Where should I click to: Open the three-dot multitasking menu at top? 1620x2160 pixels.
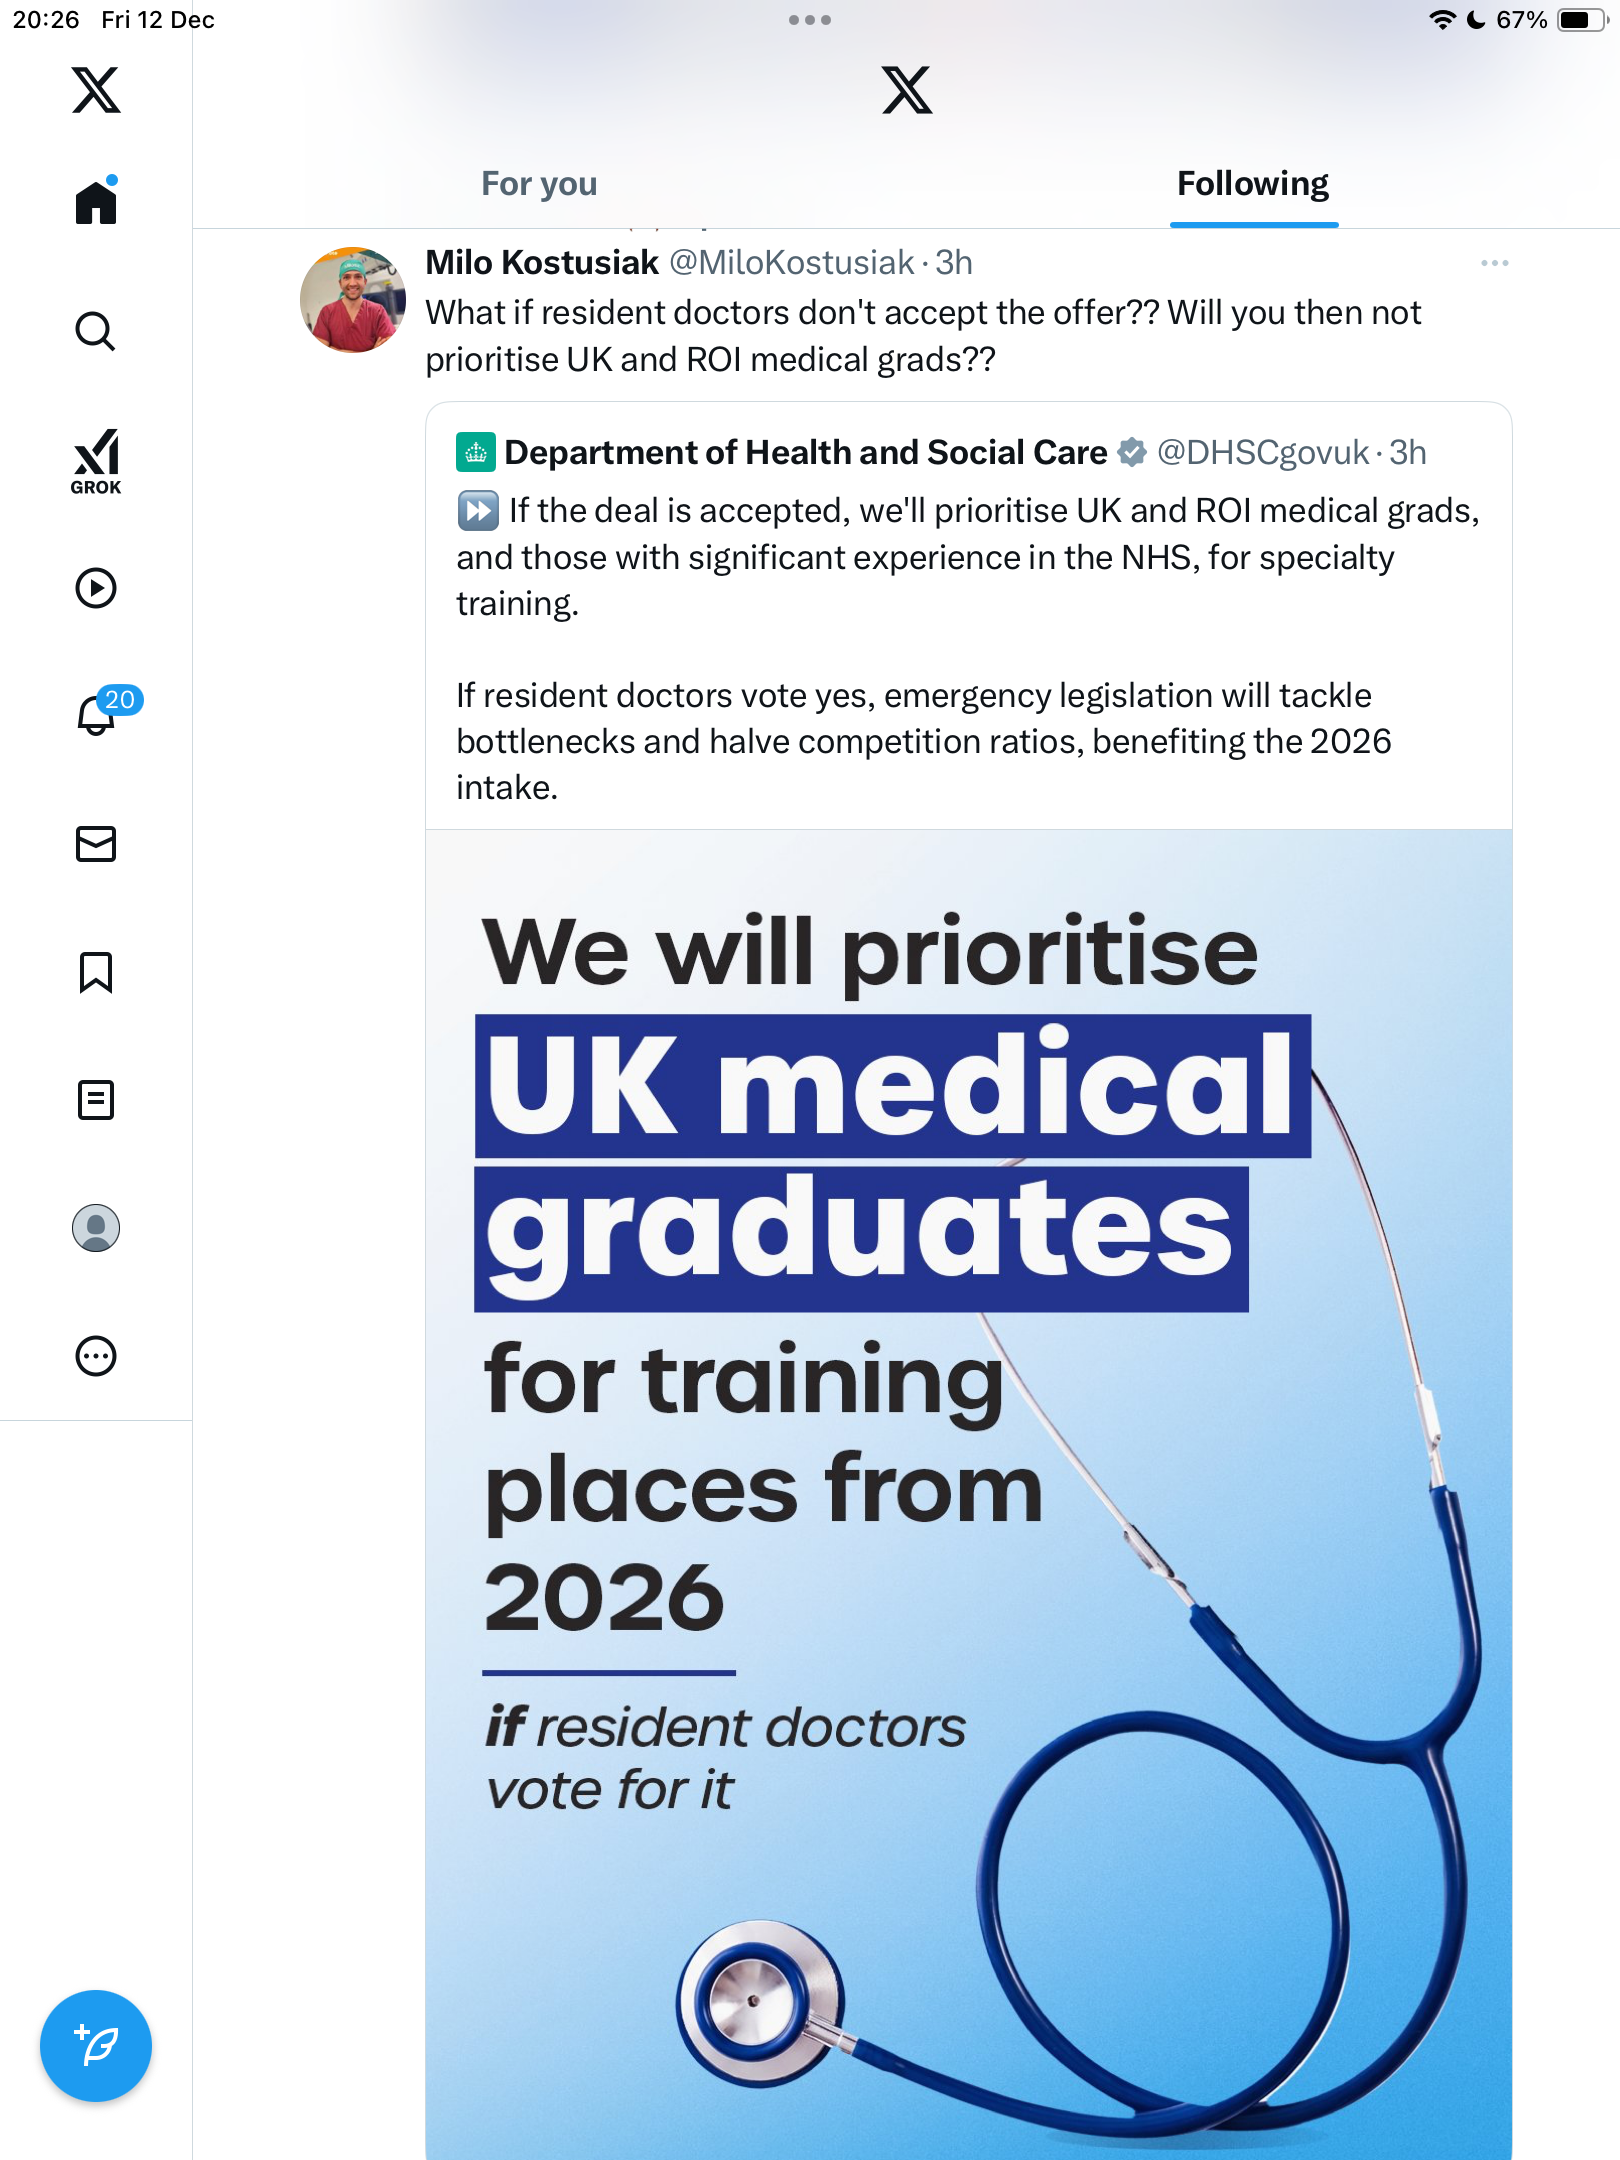pos(809,20)
